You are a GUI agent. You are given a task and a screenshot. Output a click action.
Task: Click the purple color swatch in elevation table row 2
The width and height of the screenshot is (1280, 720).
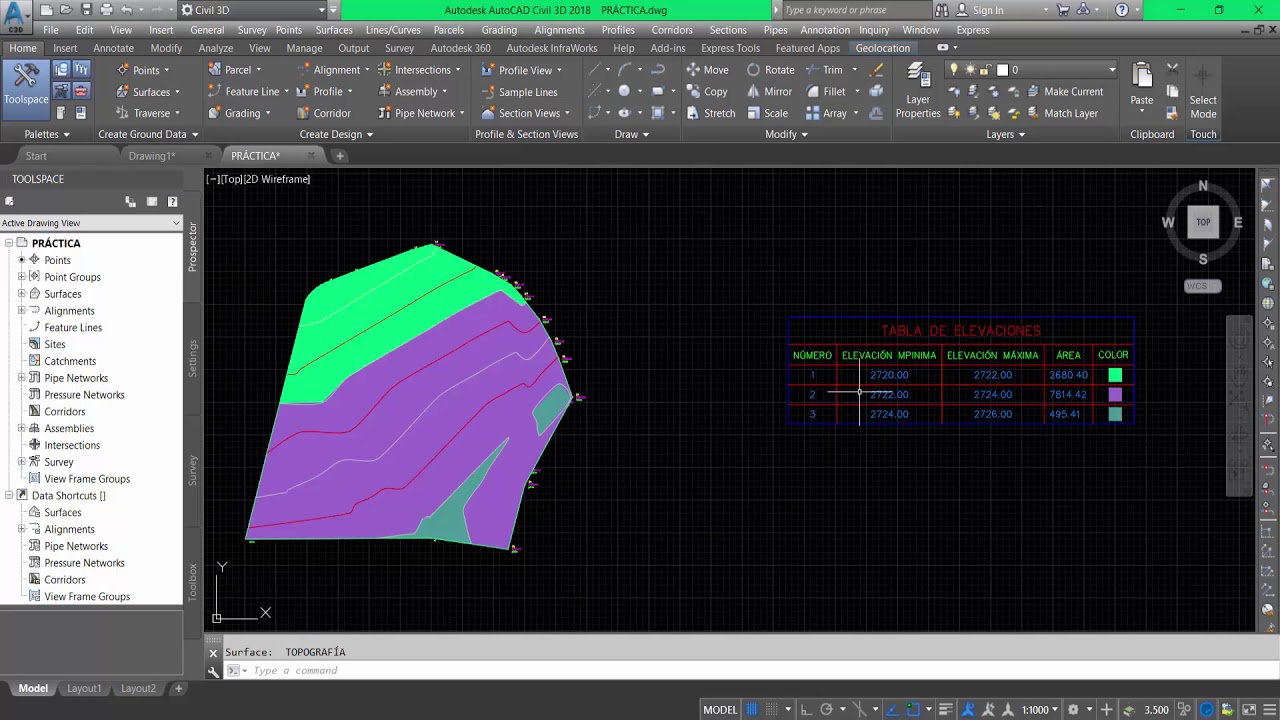click(x=1115, y=395)
